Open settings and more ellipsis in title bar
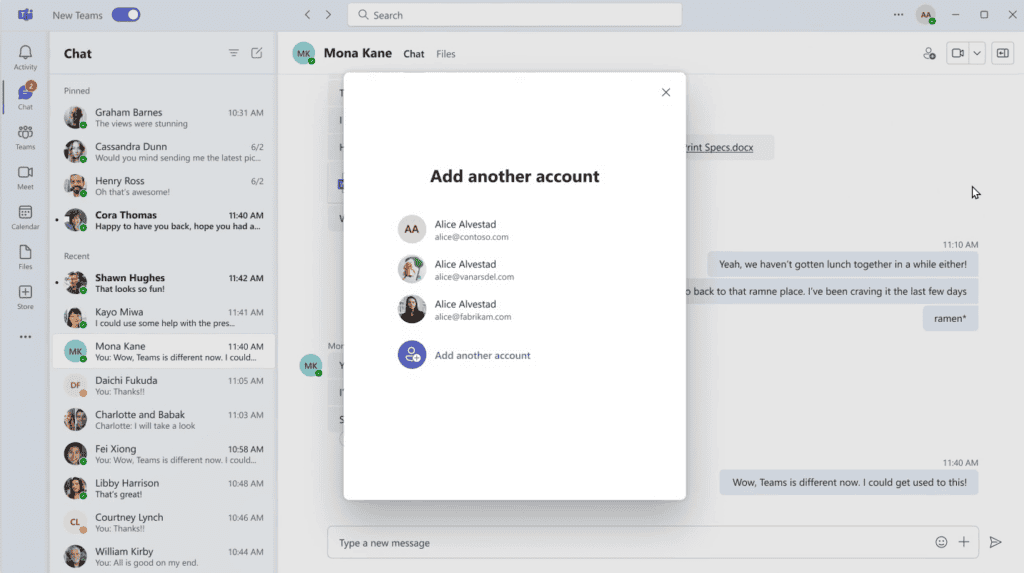Image resolution: width=1024 pixels, height=573 pixels. pos(899,14)
